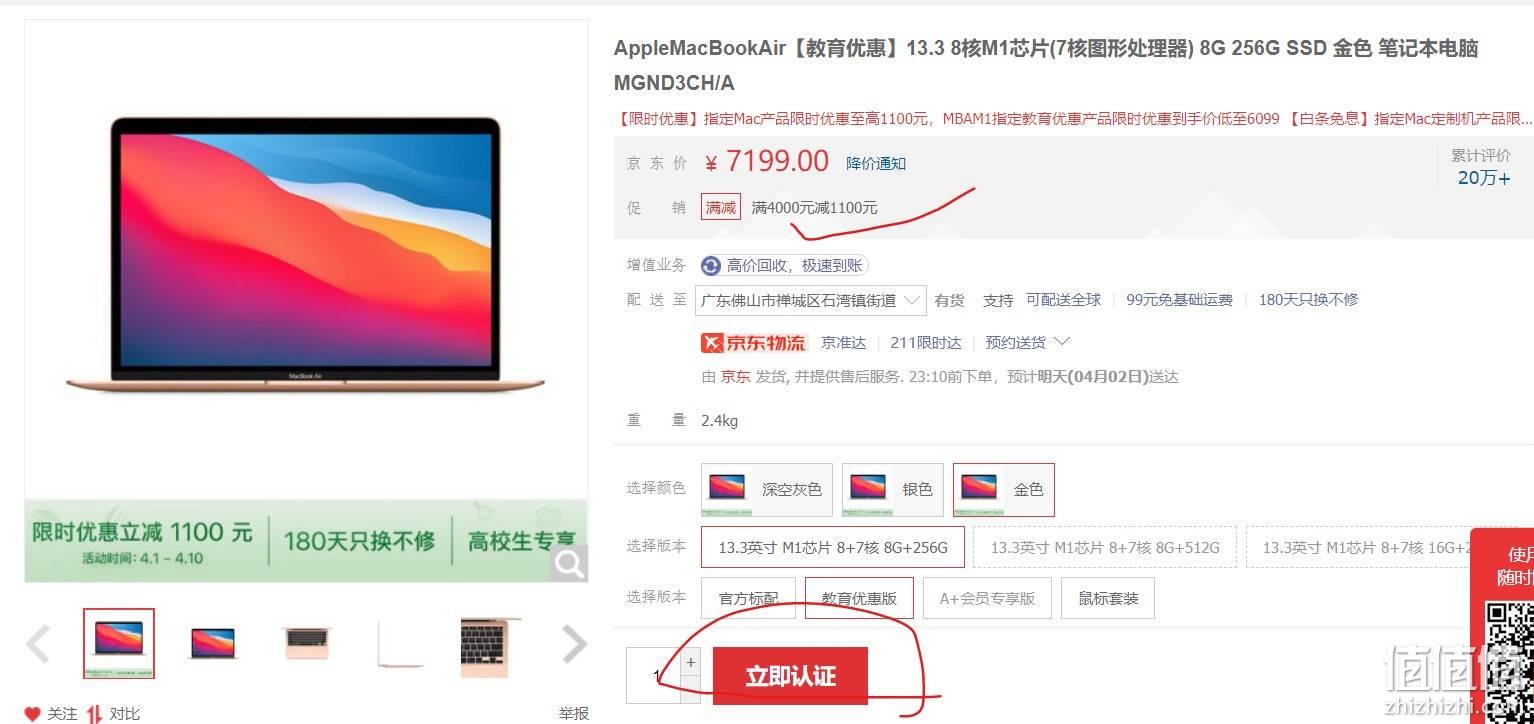Open the 降价通知 price alert link
The image size is (1534, 724).
[876, 163]
